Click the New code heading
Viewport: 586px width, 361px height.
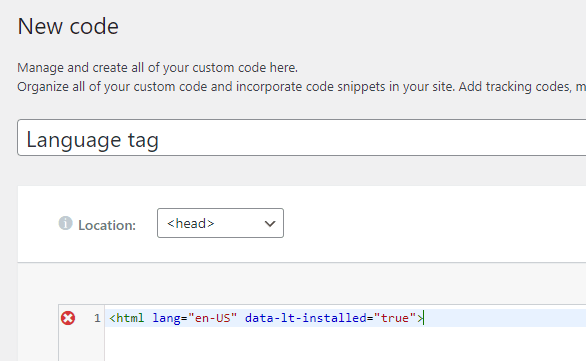tap(68, 26)
